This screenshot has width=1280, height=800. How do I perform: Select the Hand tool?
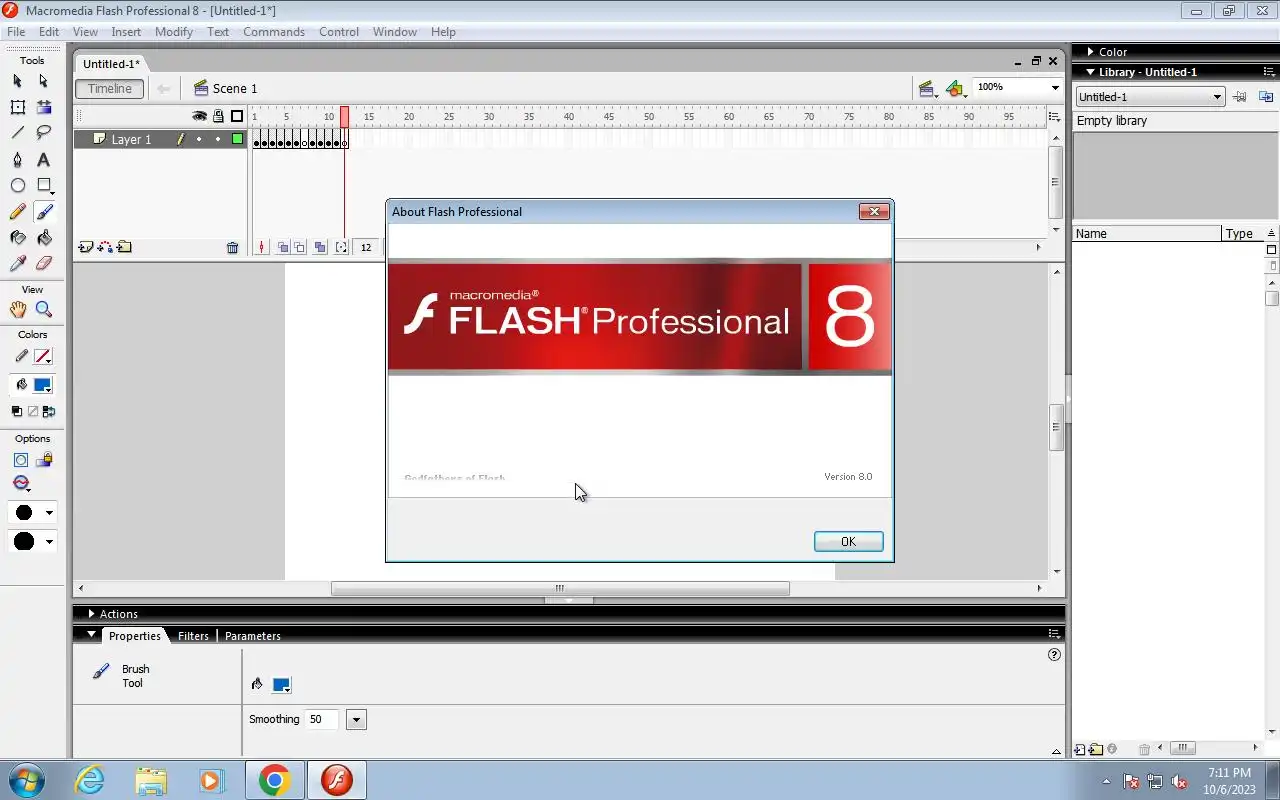(18, 310)
